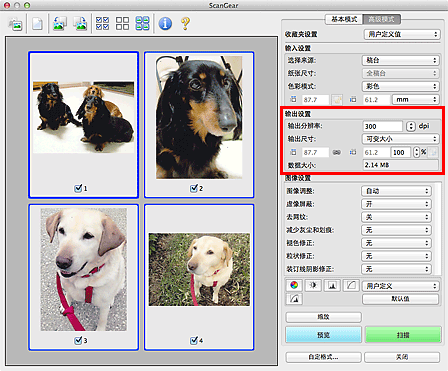The image size is (448, 371).
Task: Click the 缩放 zoom button
Action: pyautogui.click(x=323, y=317)
